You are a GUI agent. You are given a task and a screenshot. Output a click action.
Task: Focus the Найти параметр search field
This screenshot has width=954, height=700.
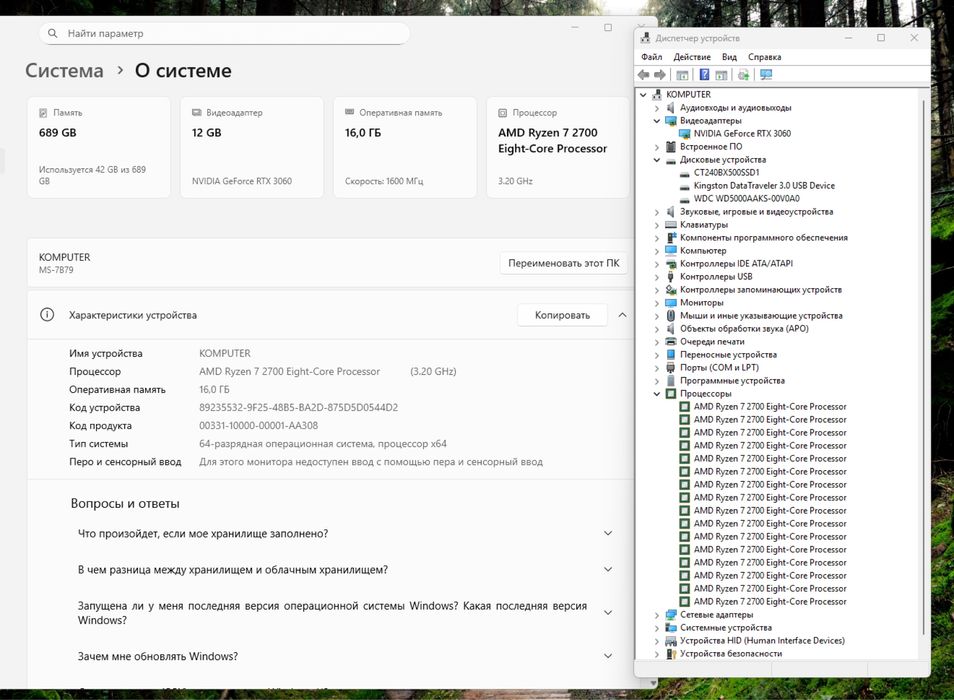[x=225, y=33]
